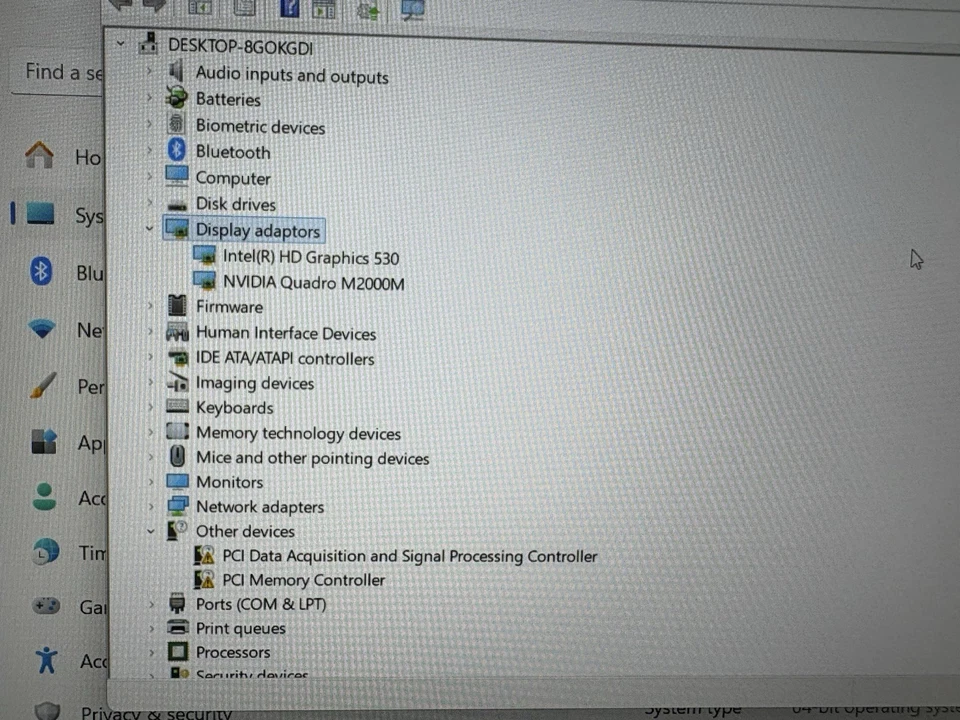The image size is (960, 720).
Task: Expand the Network adapters category
Action: click(x=150, y=507)
